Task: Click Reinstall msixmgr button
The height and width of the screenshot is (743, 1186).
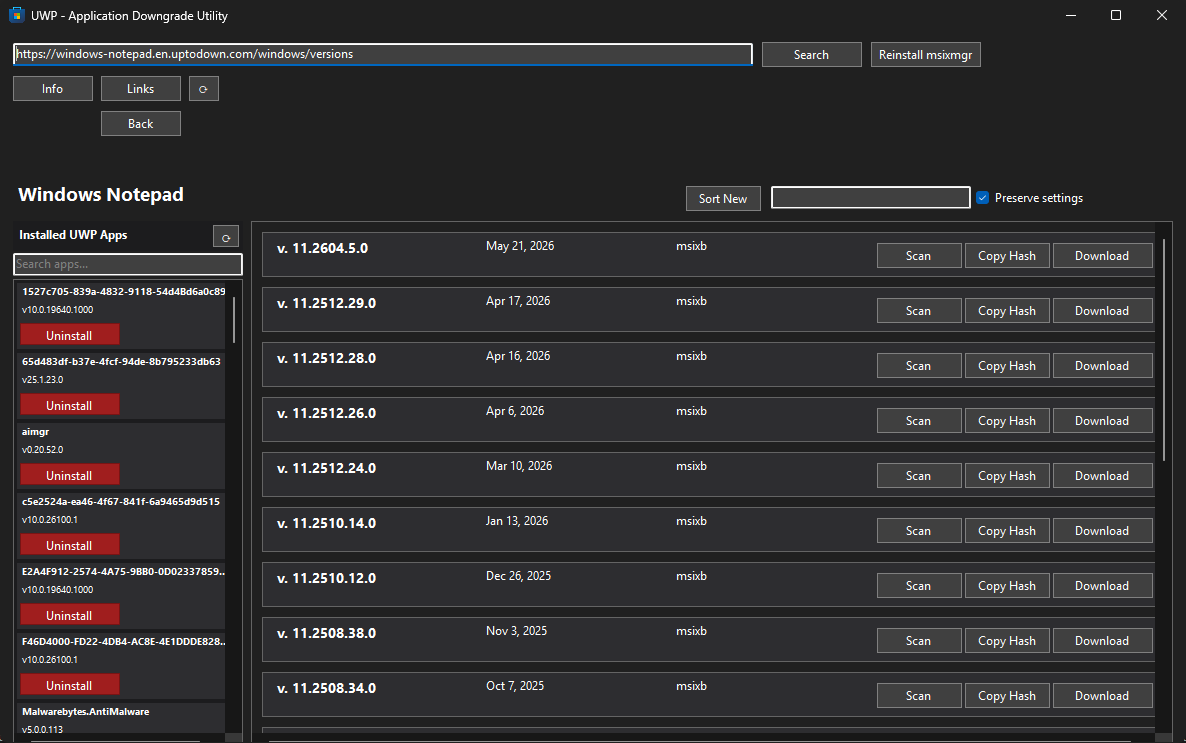Action: tap(925, 54)
